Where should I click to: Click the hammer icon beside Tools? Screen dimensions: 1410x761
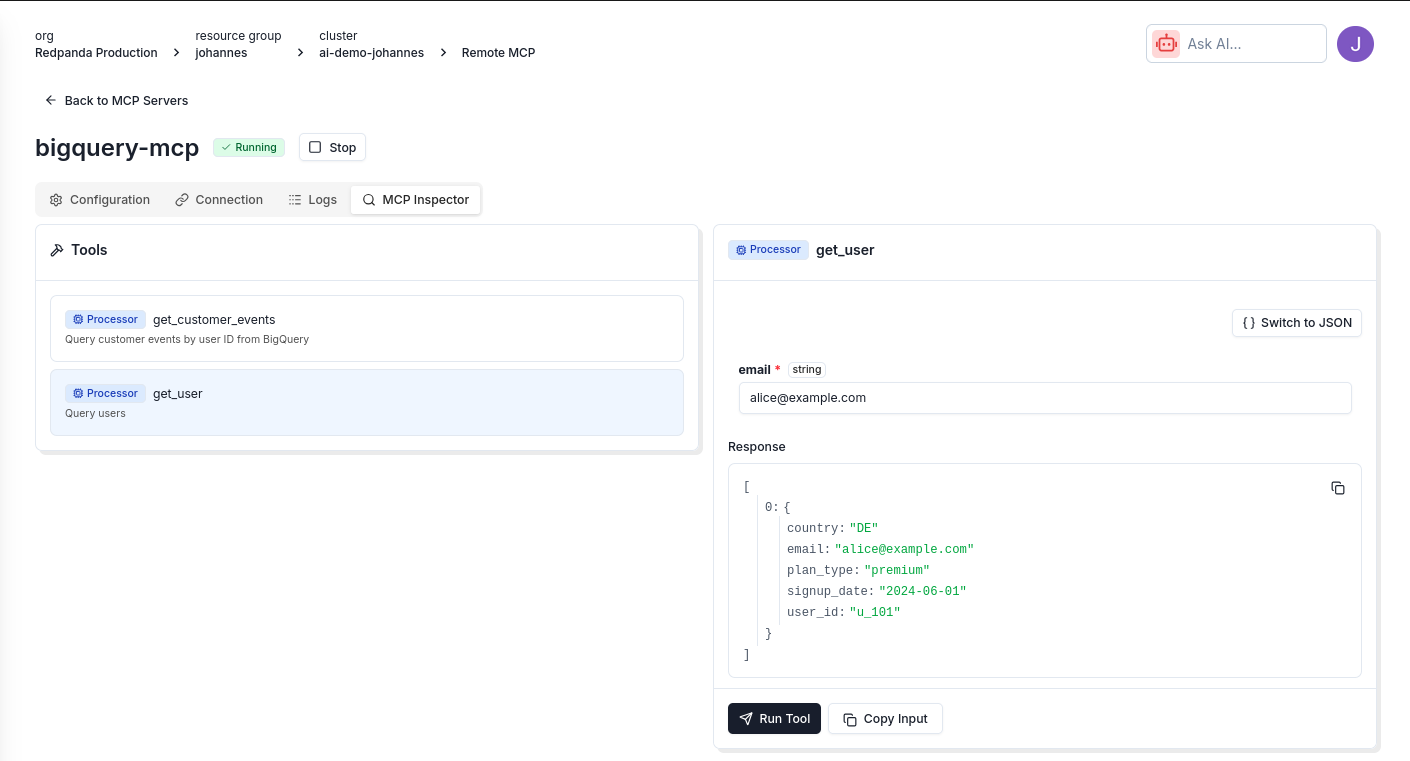pos(57,250)
